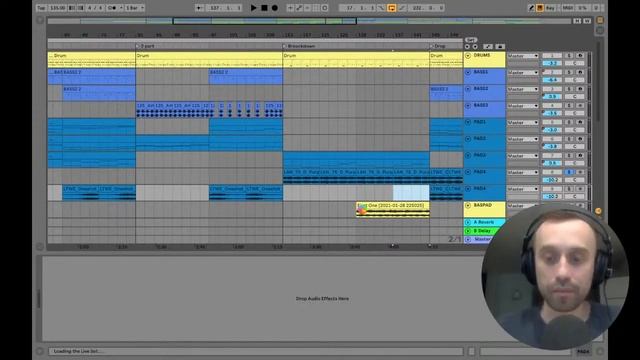This screenshot has height=360, width=640.
Task: Jump to previous locator arrow
Action: [x=467, y=47]
